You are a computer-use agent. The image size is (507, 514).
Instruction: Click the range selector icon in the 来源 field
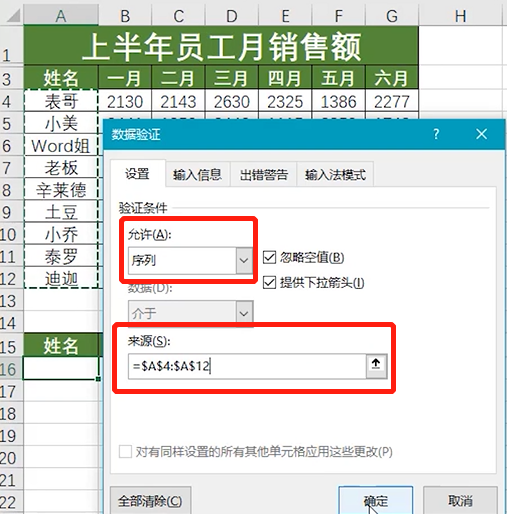[376, 366]
